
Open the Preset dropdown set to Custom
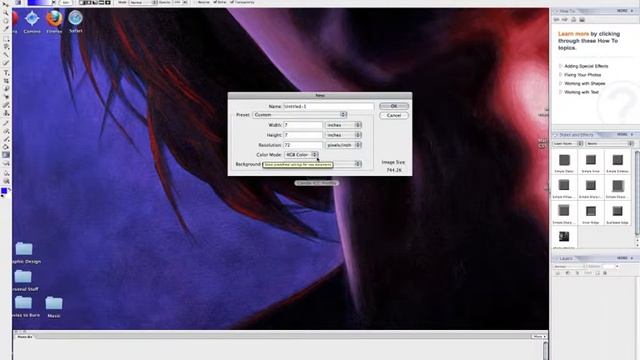click(x=300, y=115)
